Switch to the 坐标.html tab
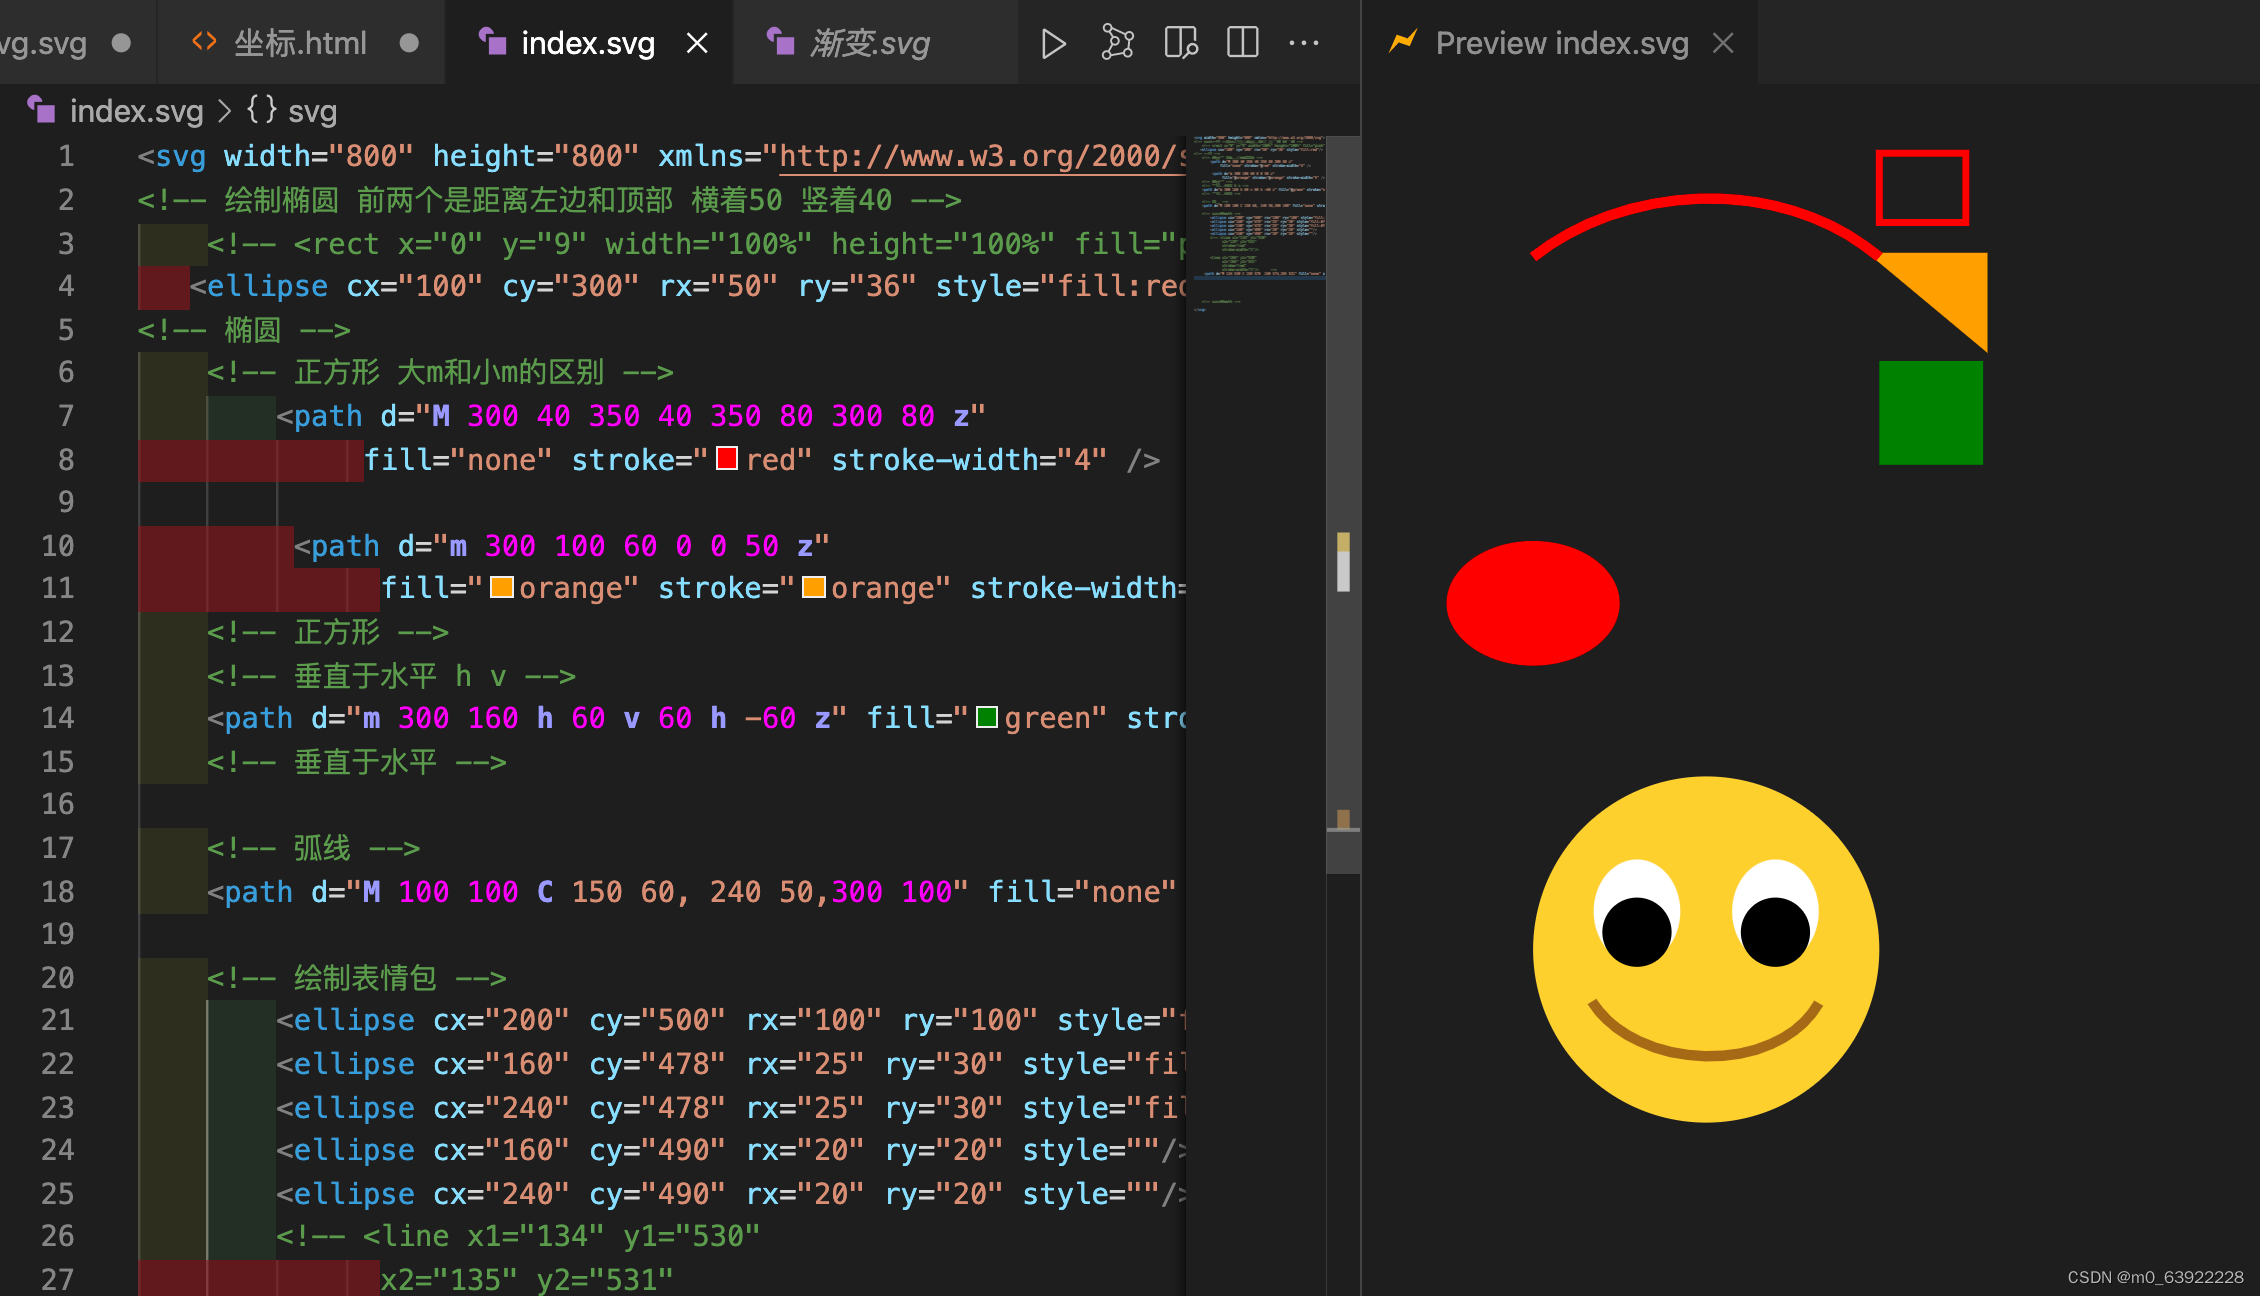Screen dimensions: 2260x1296 300,43
